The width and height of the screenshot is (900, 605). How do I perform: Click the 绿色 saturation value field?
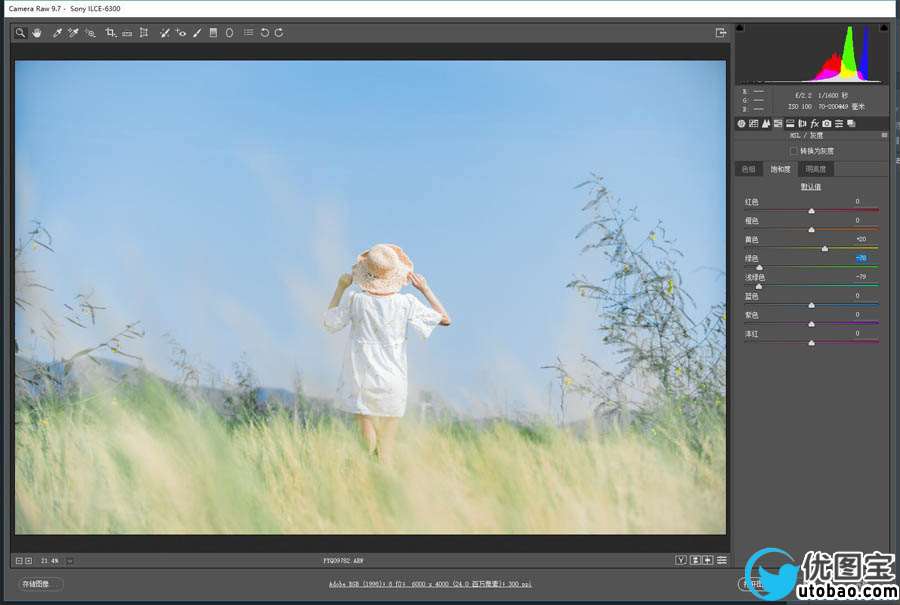861,258
